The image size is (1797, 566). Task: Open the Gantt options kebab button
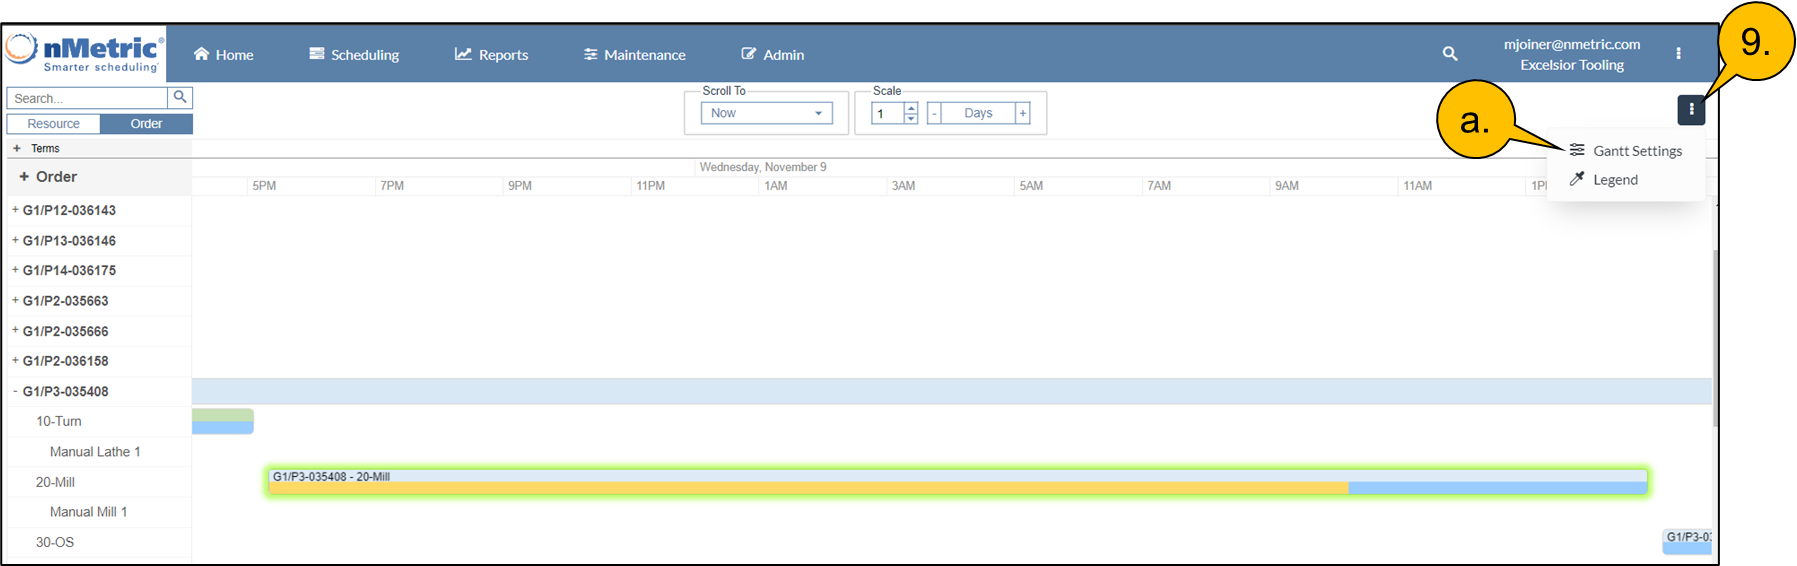pyautogui.click(x=1691, y=110)
